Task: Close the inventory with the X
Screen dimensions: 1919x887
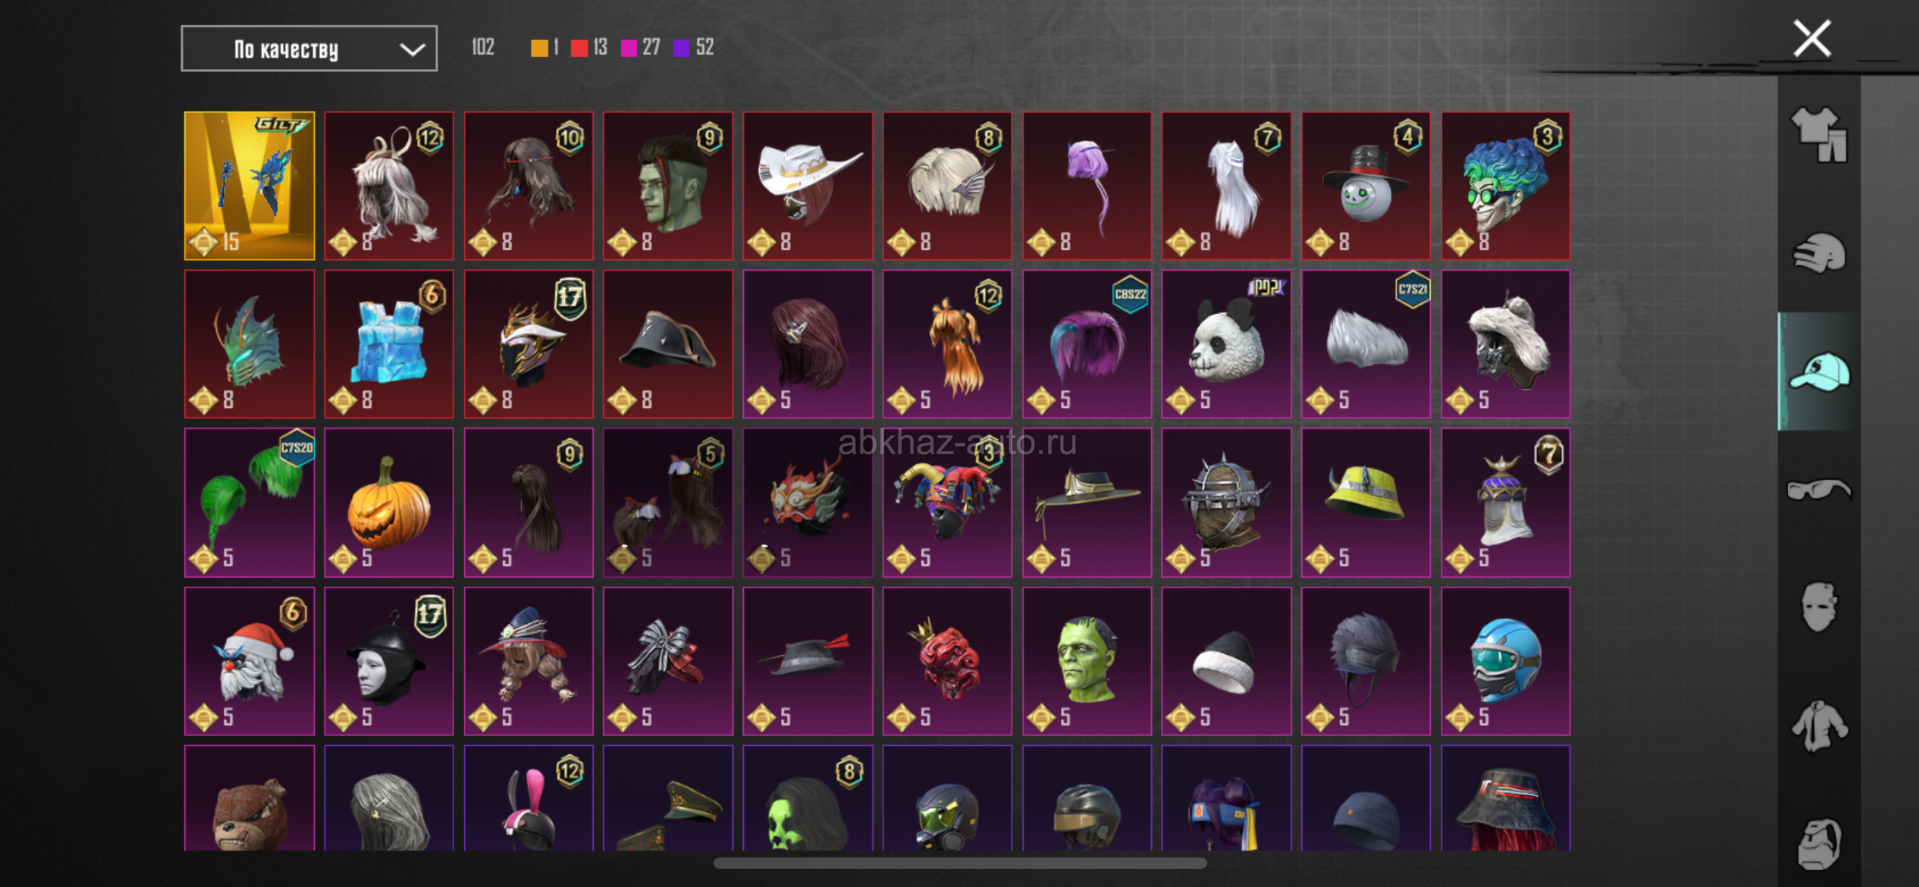Action: pos(1811,39)
